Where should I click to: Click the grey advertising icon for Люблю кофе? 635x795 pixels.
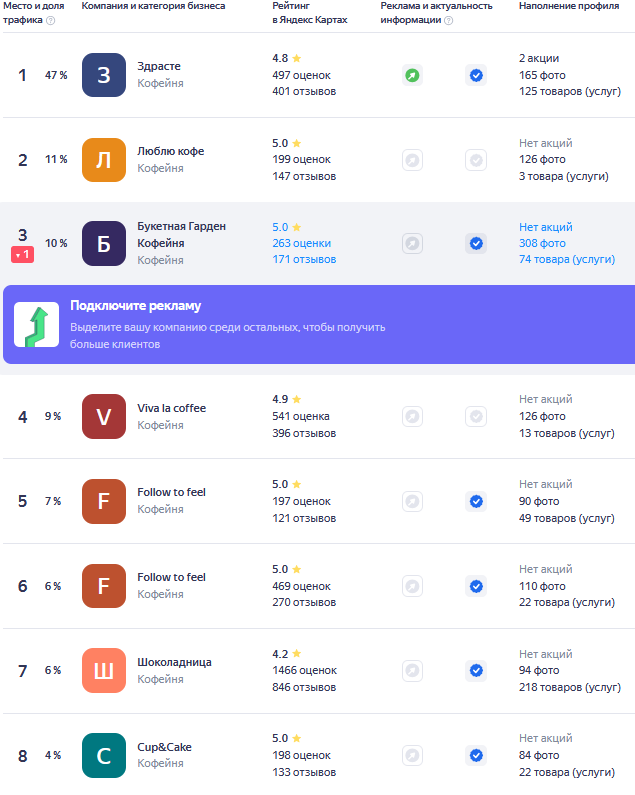click(x=412, y=160)
